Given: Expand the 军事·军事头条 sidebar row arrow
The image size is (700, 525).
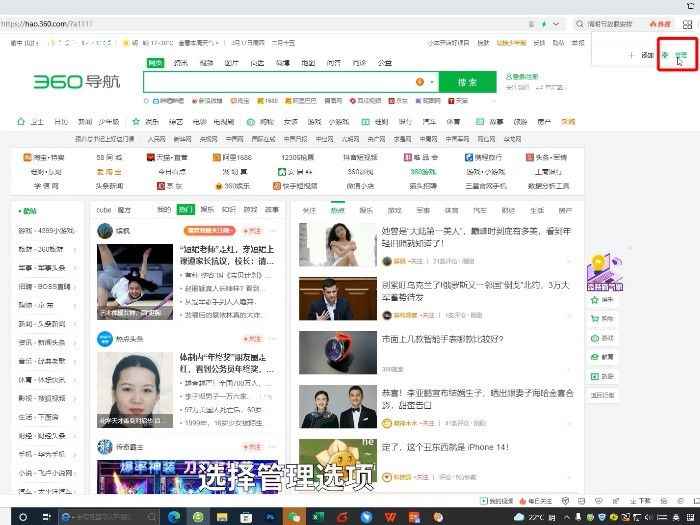Looking at the screenshot, I should [75, 268].
